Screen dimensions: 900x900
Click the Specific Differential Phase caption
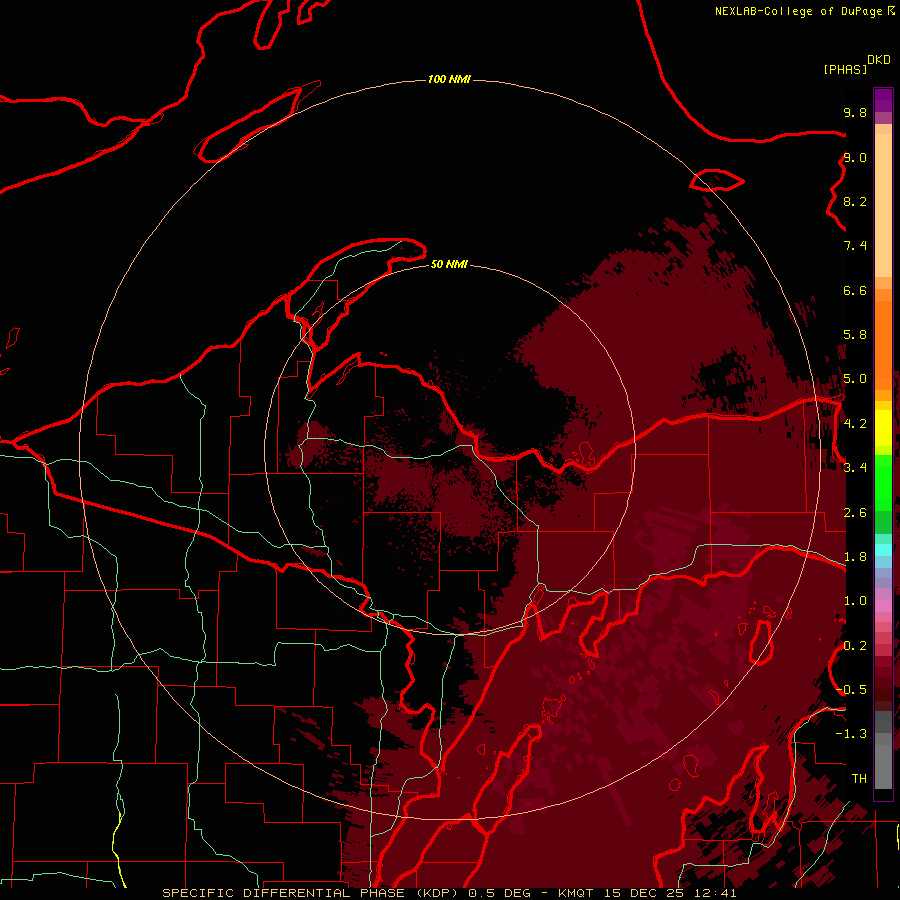pyautogui.click(x=449, y=893)
